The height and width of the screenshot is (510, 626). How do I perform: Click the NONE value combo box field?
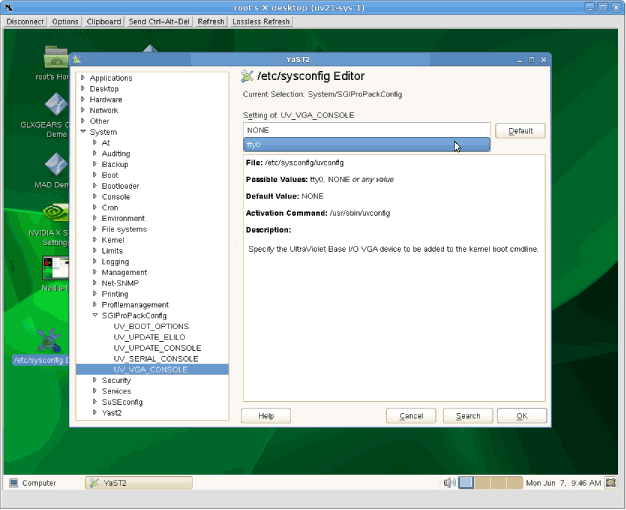(x=366, y=130)
